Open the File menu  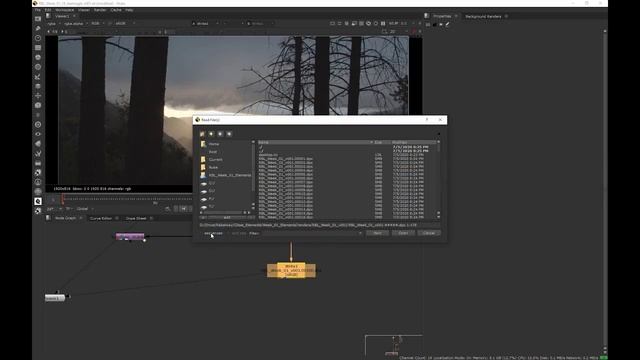(x=38, y=10)
